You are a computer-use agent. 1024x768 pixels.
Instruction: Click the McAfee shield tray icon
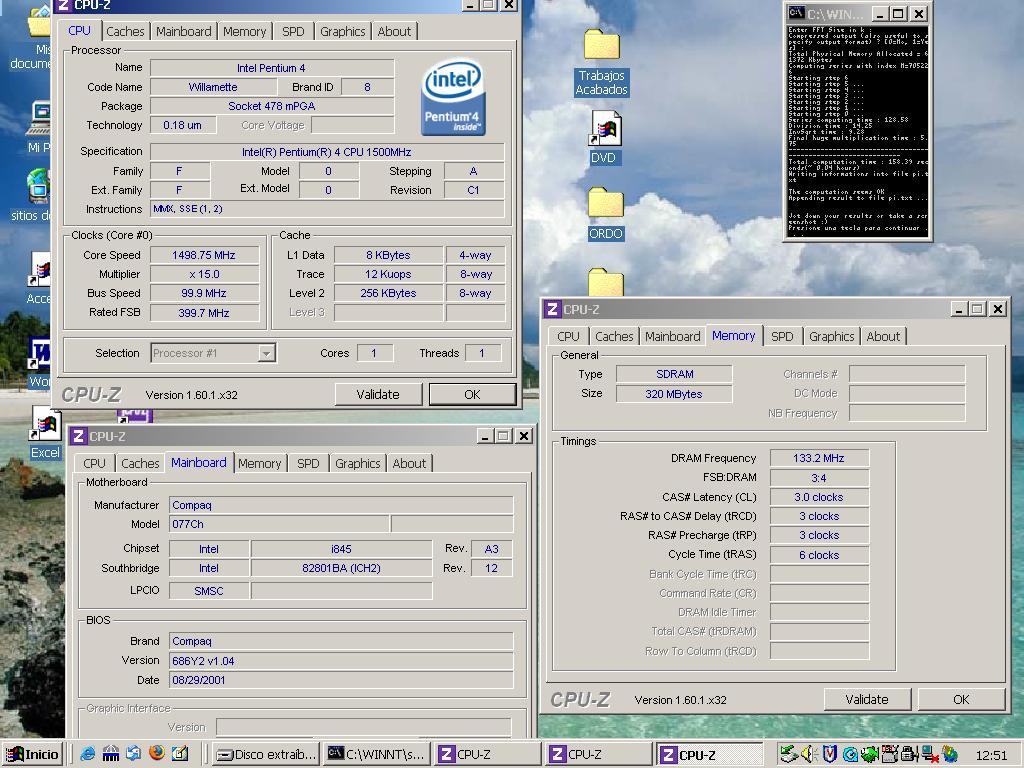pyautogui.click(x=829, y=754)
